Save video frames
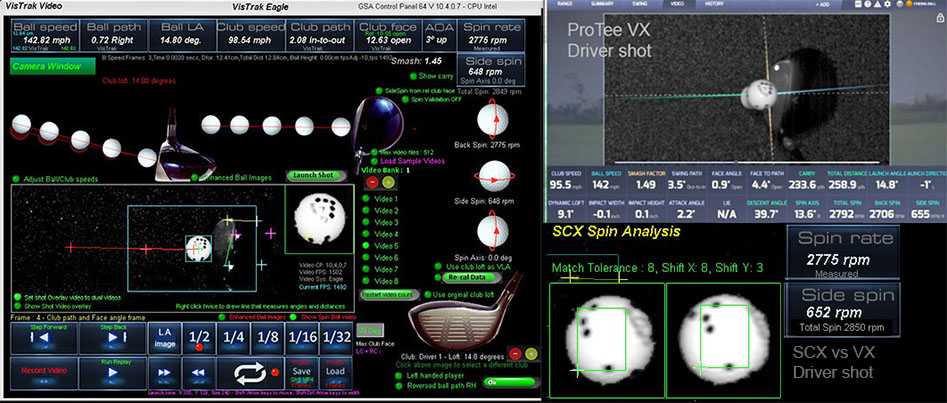This screenshot has height=403, width=947. [x=301, y=373]
